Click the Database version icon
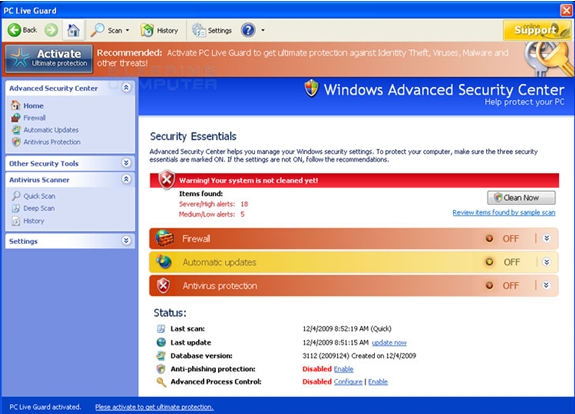Screen dimensions: 575x414 pyautogui.click(x=161, y=355)
